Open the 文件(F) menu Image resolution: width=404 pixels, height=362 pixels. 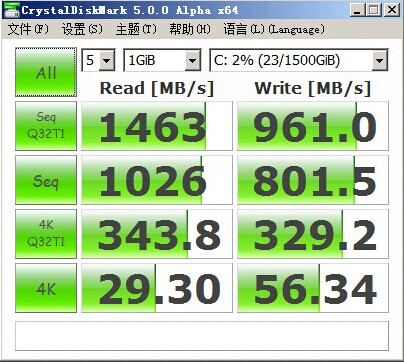click(x=28, y=29)
